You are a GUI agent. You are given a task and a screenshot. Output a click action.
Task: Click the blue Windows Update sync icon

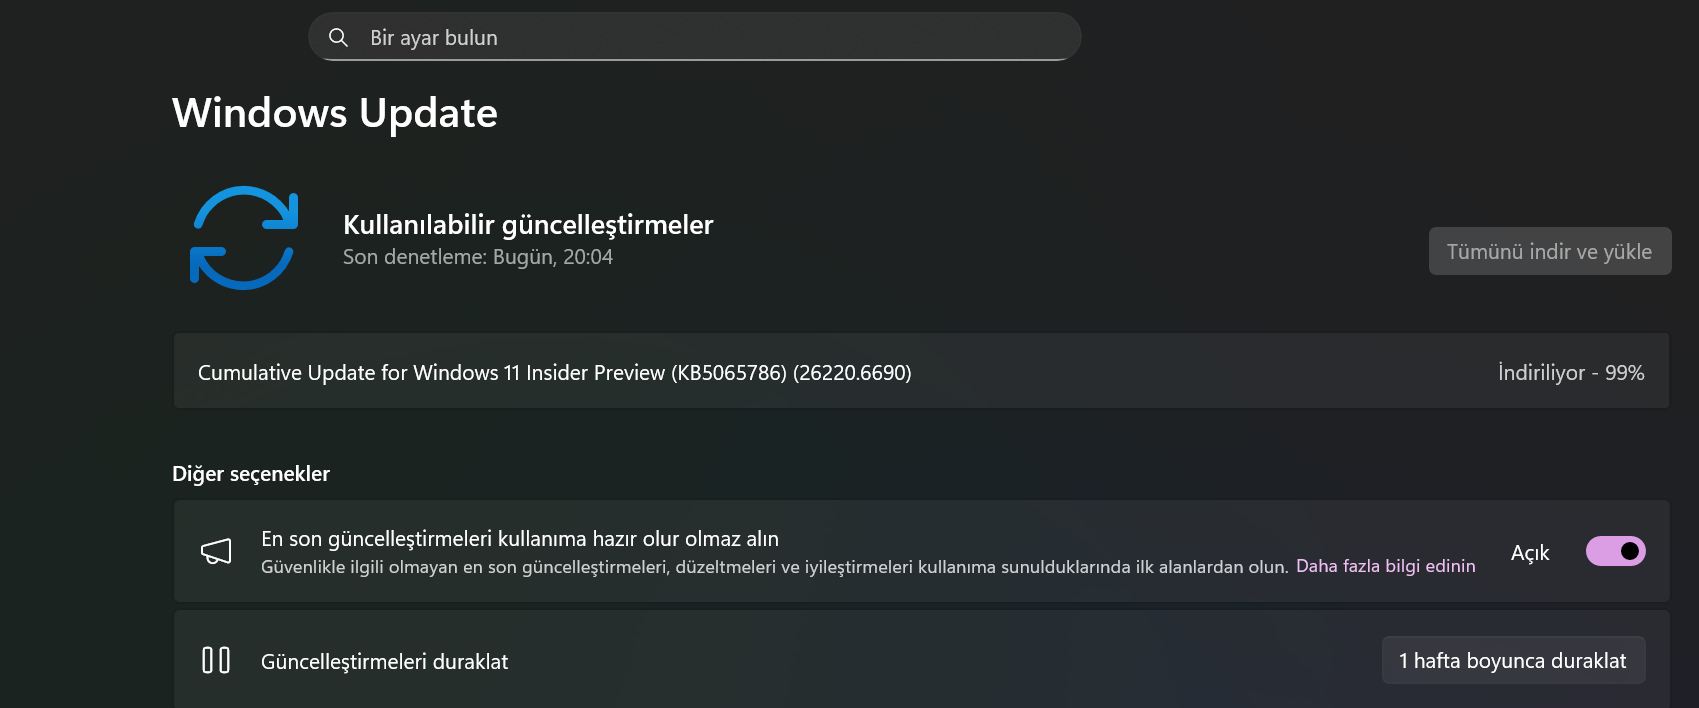coord(244,238)
